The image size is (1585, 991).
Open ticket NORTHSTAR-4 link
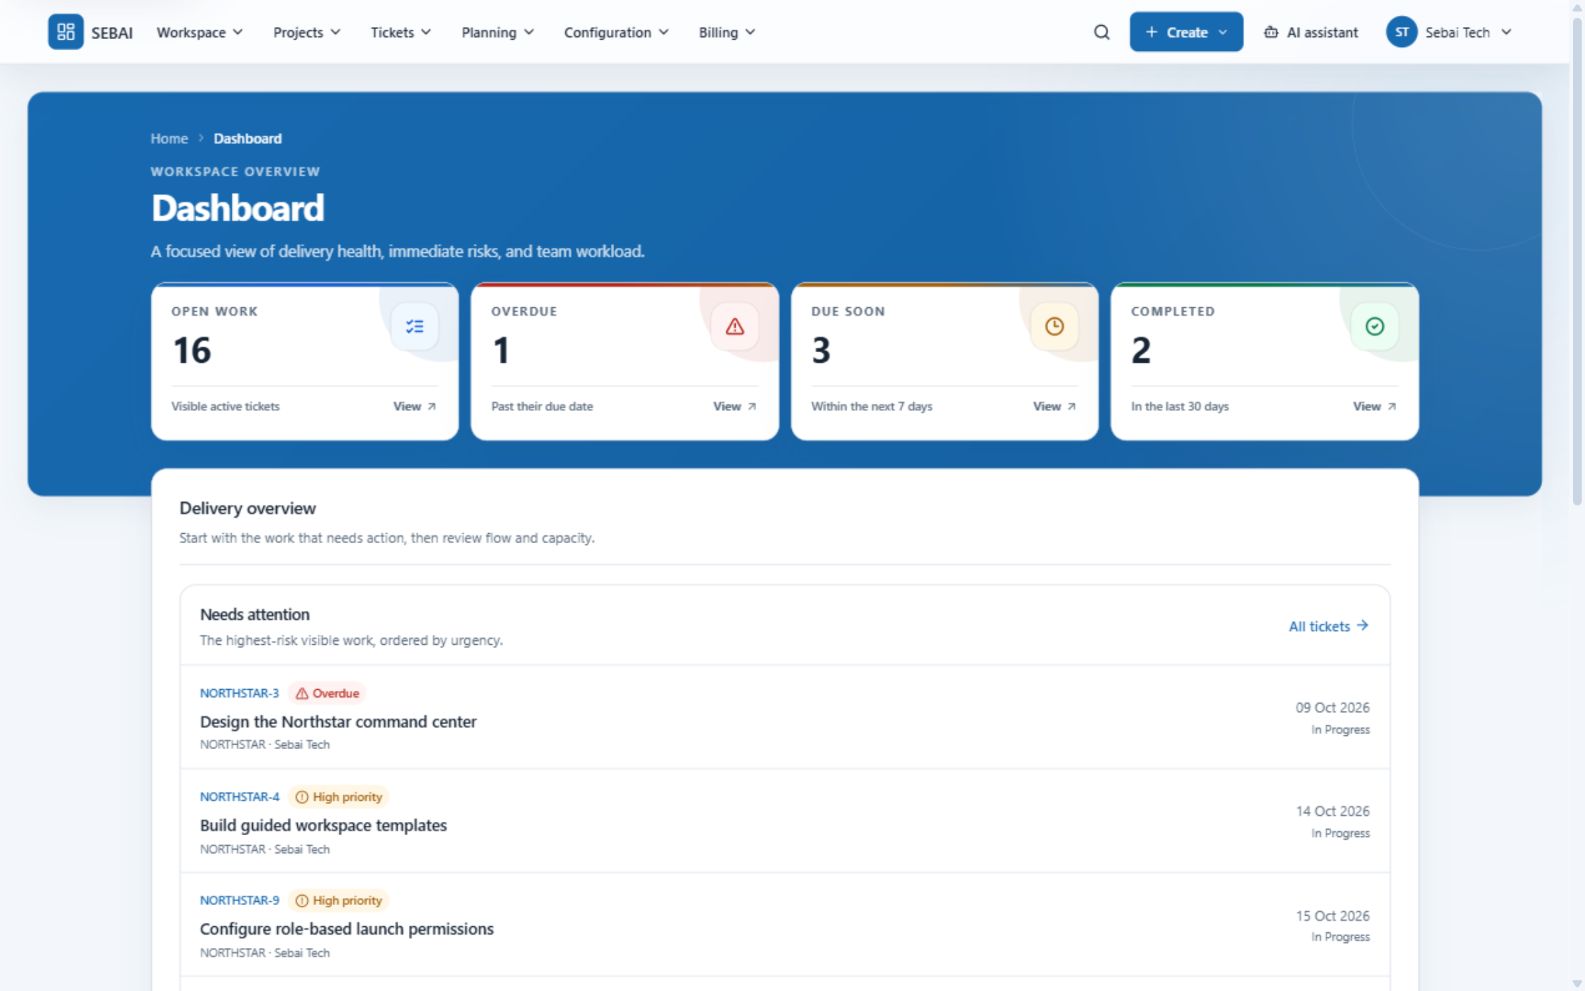(239, 797)
